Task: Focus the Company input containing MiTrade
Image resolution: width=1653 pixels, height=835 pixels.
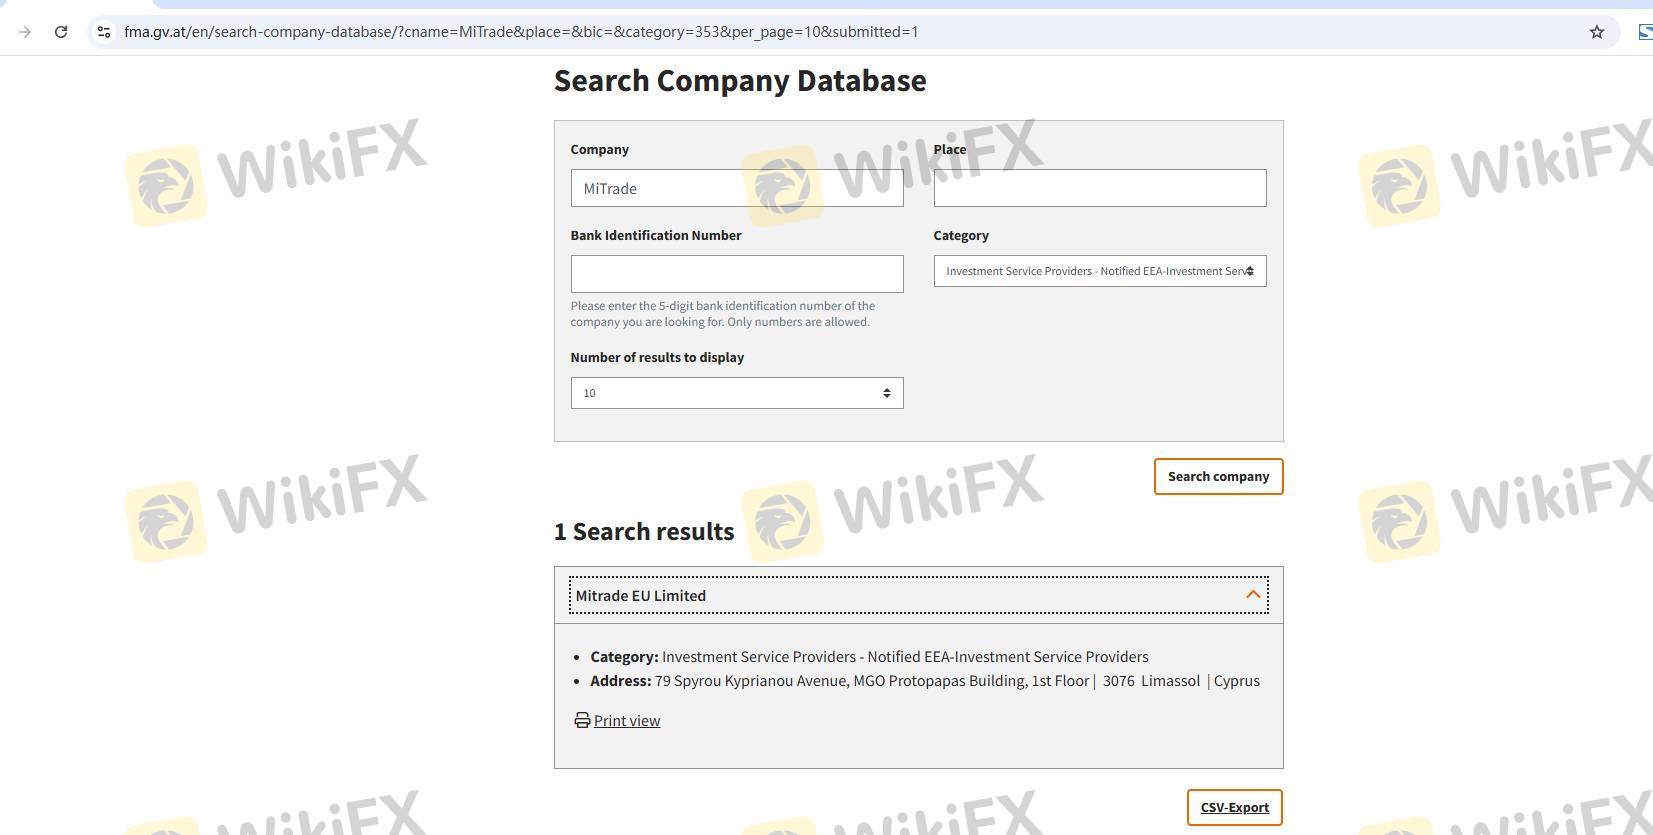Action: pos(737,188)
